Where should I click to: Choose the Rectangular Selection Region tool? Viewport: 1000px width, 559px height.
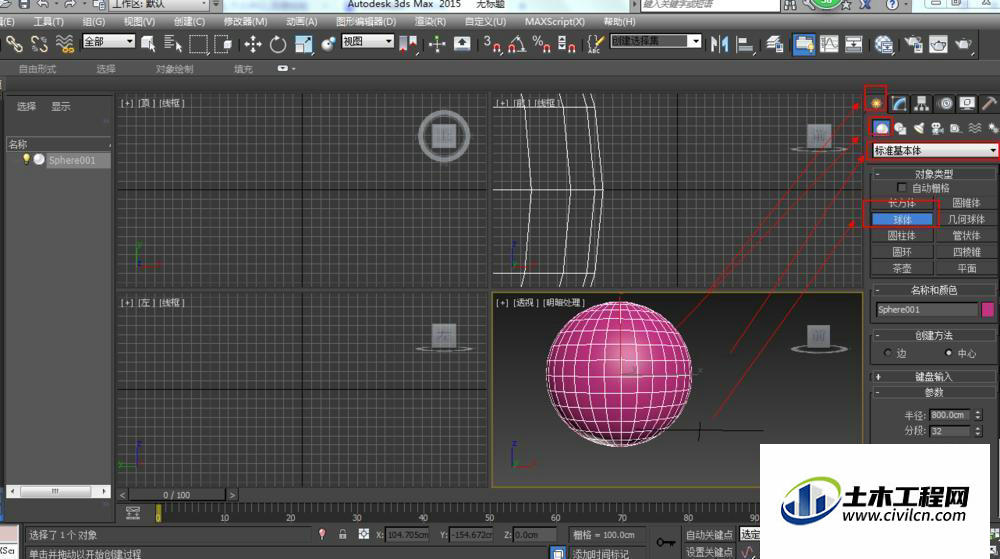coord(198,44)
